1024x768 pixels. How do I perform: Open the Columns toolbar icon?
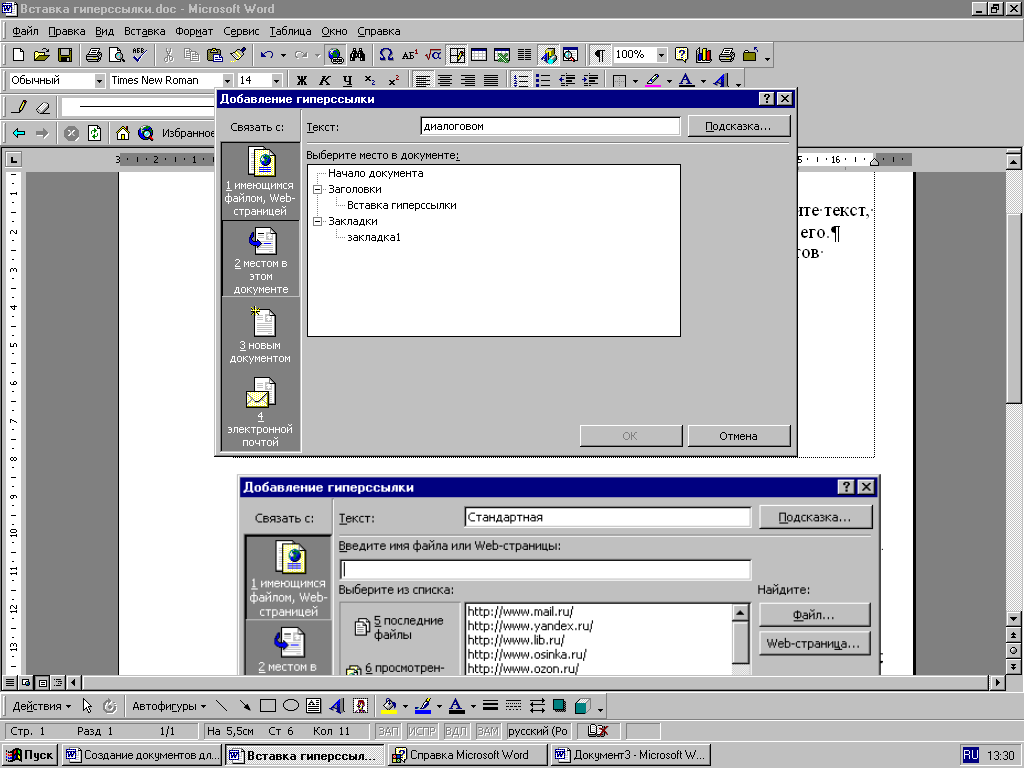tap(524, 55)
